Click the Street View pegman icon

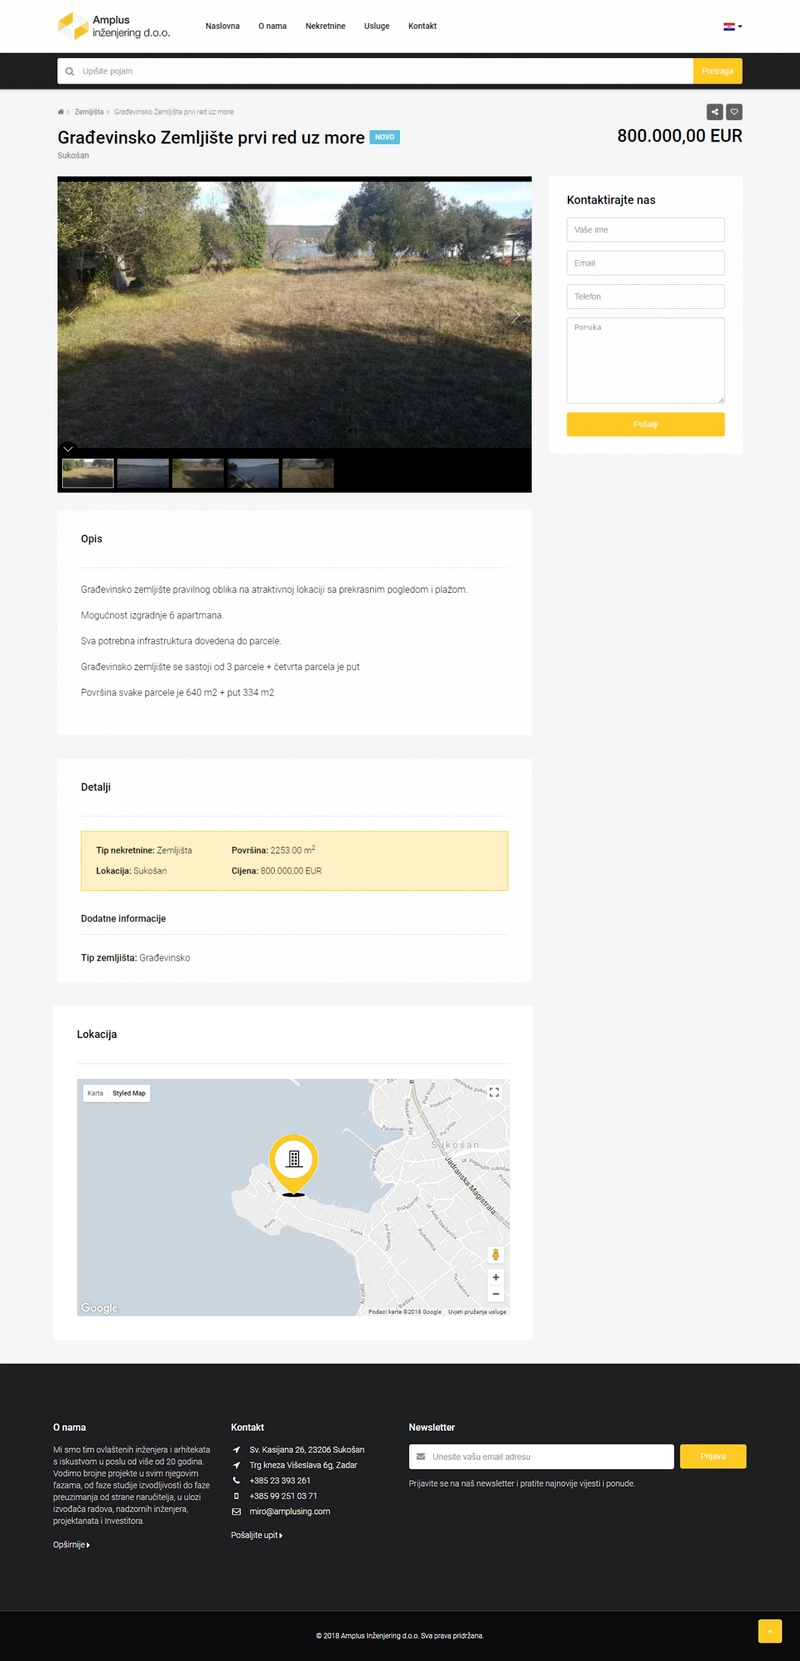(495, 1254)
